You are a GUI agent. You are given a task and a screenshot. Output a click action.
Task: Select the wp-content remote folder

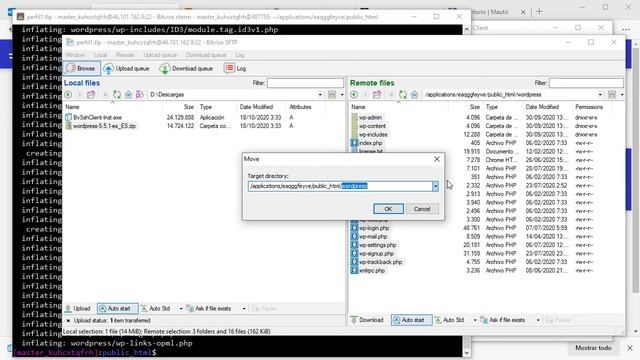(372, 126)
